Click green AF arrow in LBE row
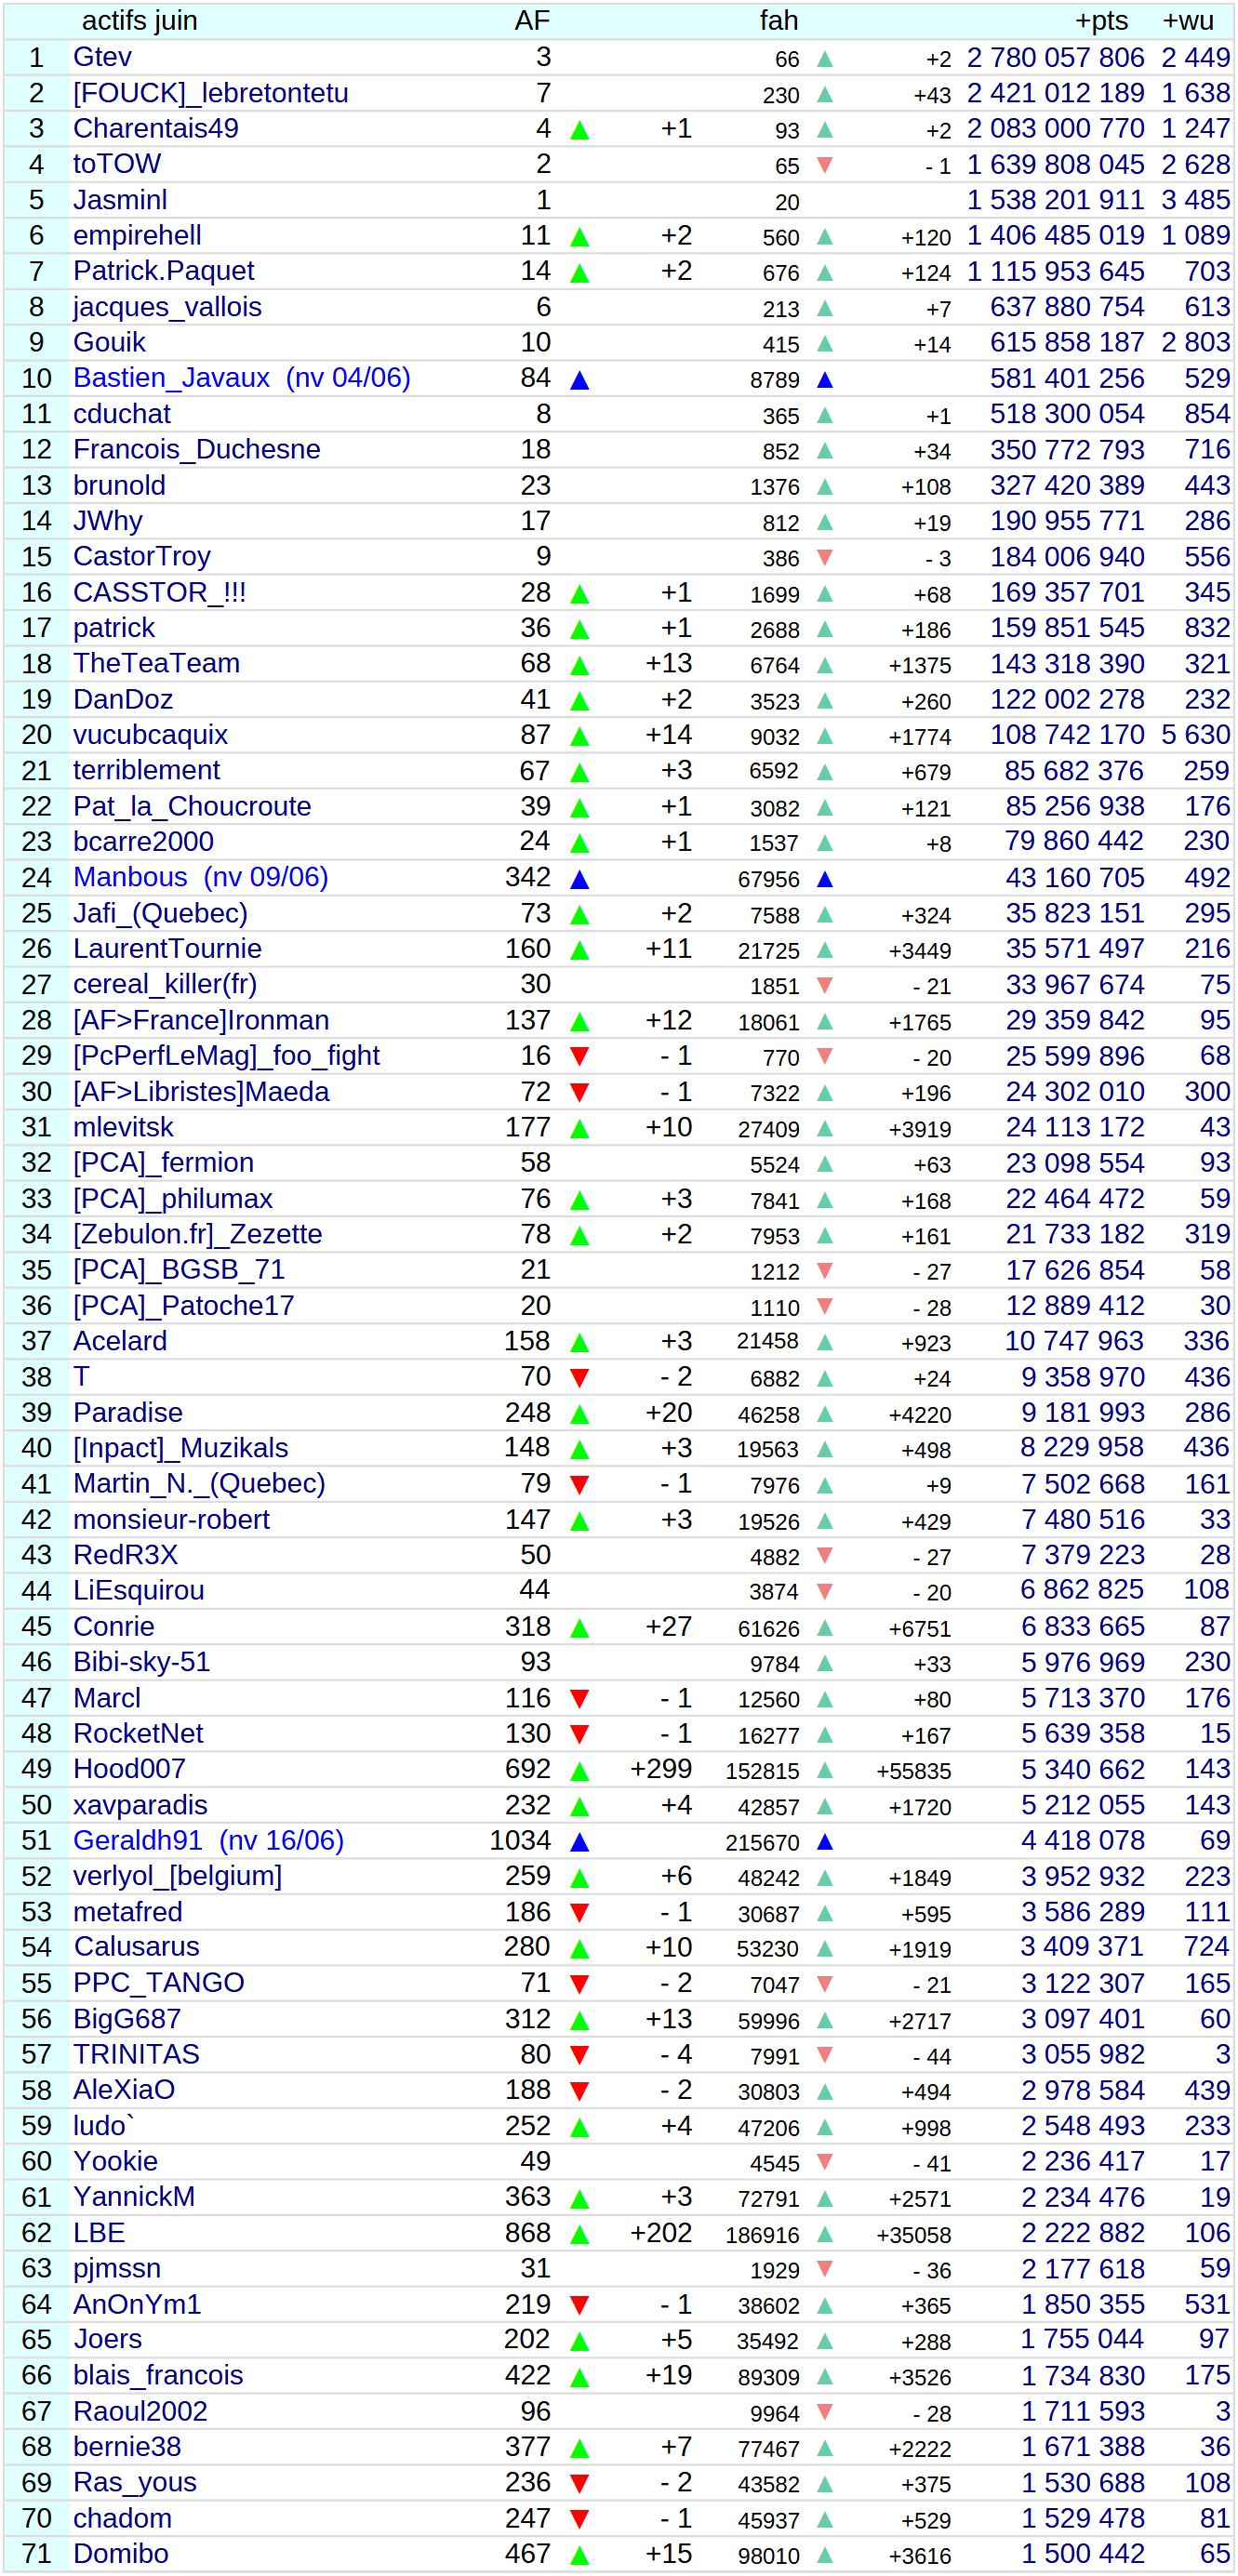The image size is (1238, 2576). 579,2234
